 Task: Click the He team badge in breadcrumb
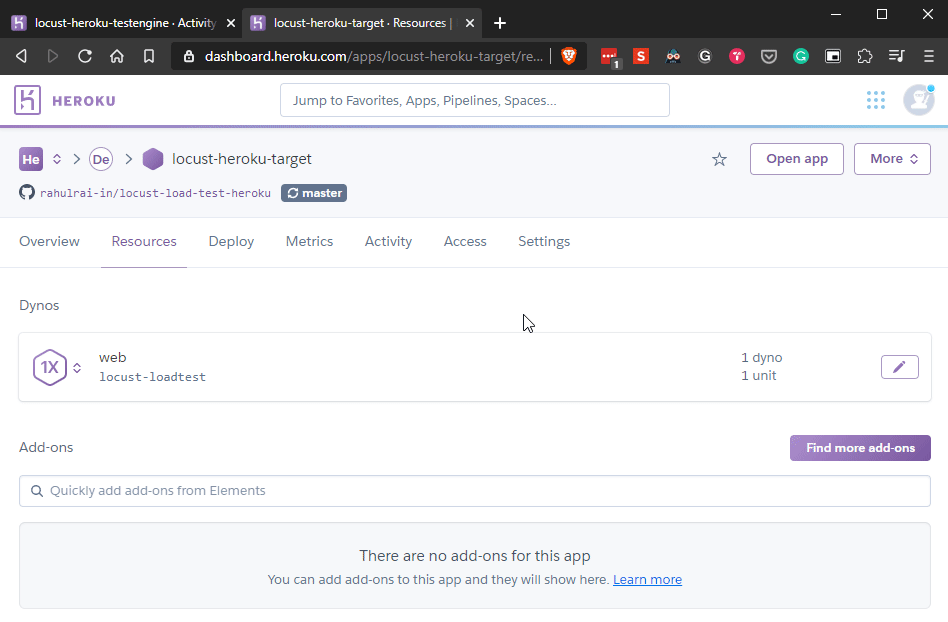click(x=31, y=159)
